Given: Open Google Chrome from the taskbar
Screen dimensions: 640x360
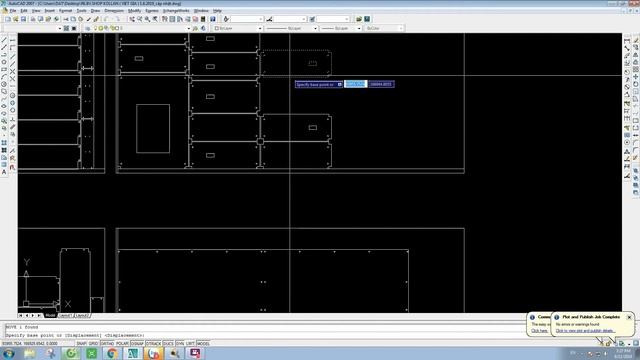Looking at the screenshot, I should point(112,353).
